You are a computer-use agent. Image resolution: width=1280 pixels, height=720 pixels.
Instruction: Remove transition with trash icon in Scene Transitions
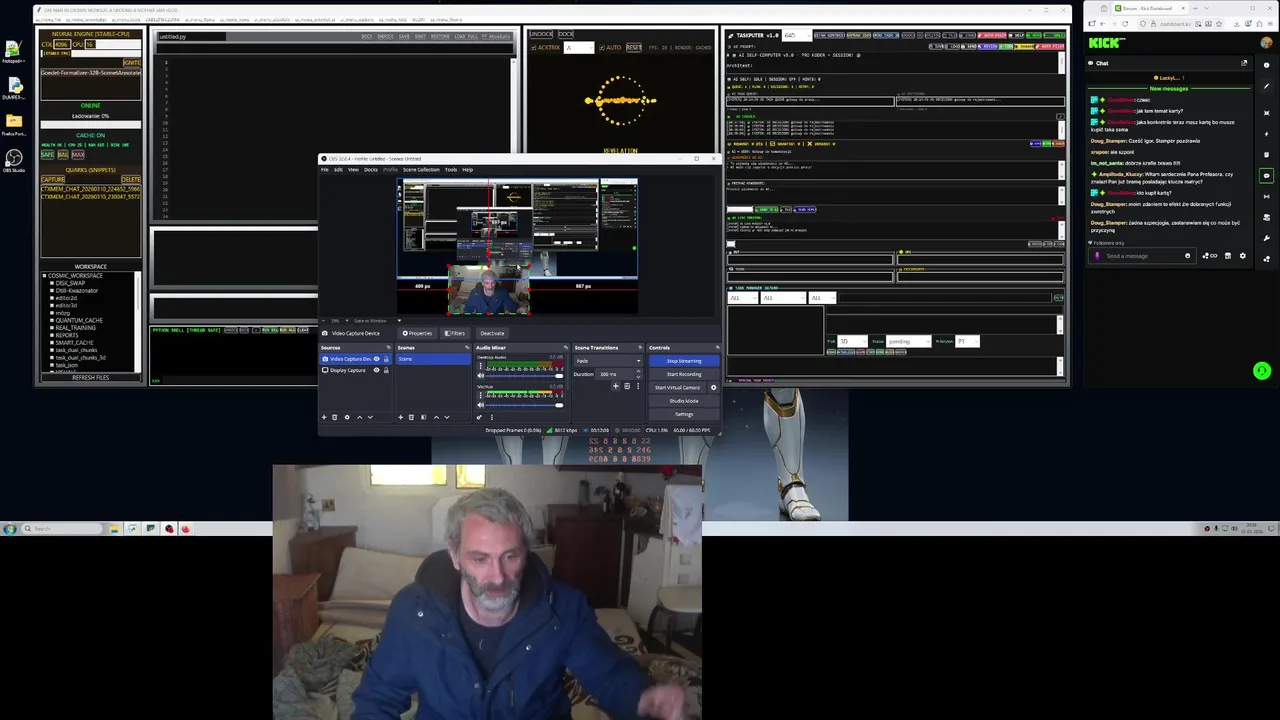(627, 386)
